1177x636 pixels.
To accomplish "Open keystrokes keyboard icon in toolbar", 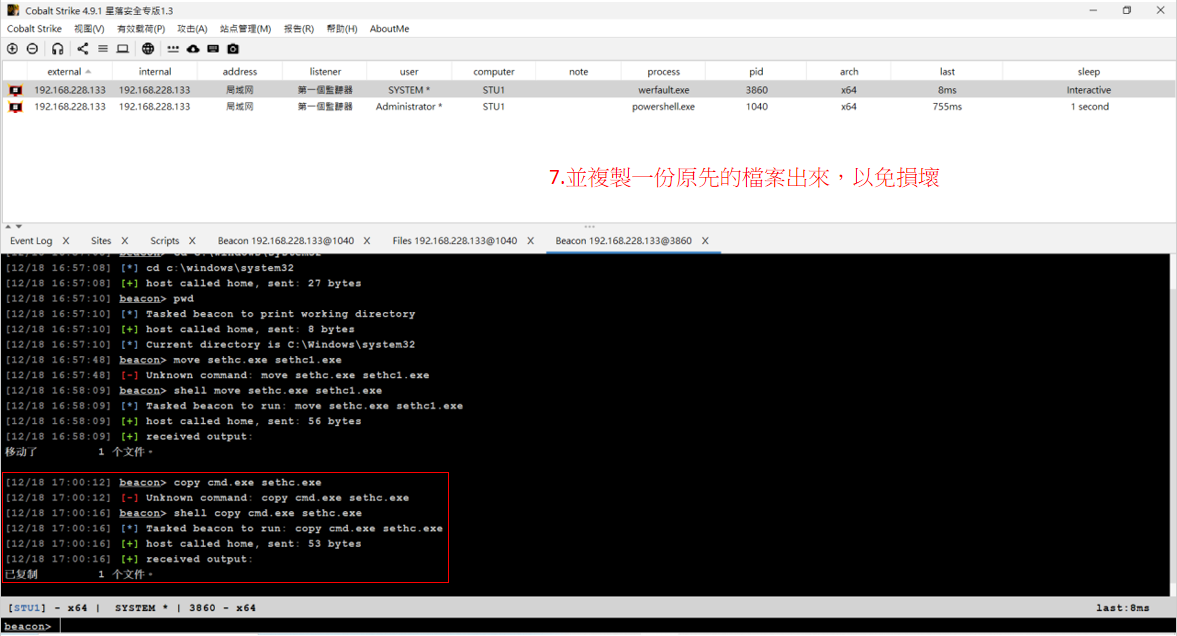I will coord(213,49).
